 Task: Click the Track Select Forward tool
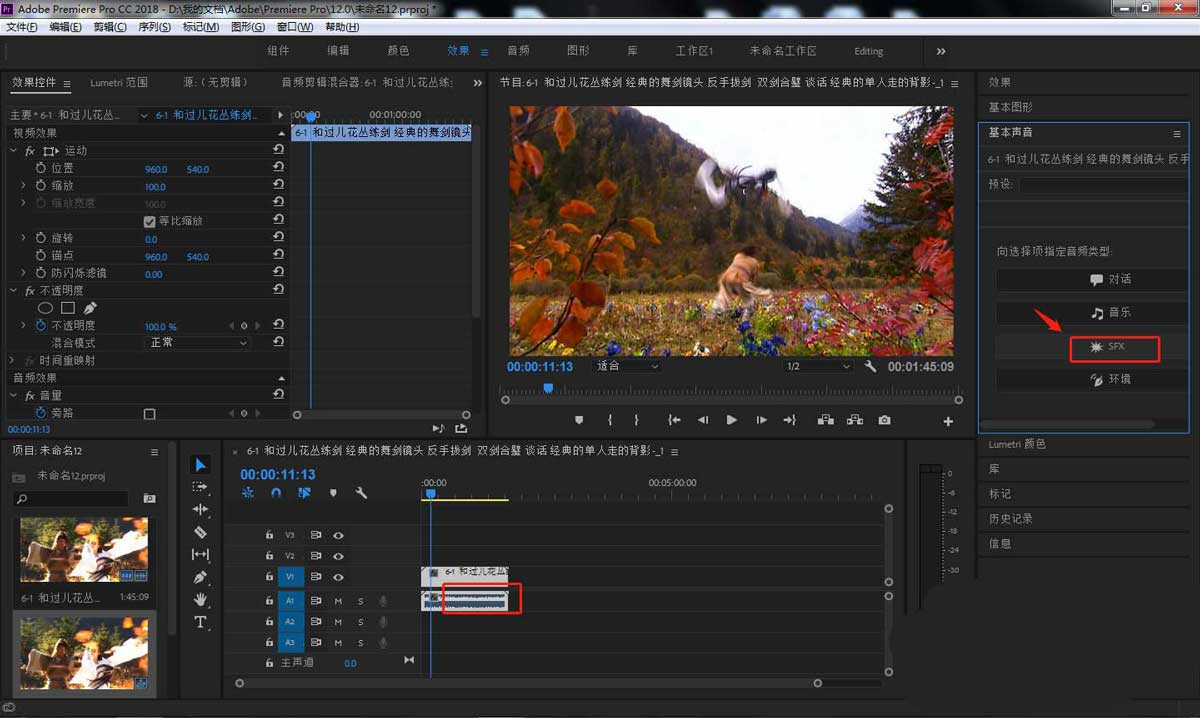click(200, 487)
